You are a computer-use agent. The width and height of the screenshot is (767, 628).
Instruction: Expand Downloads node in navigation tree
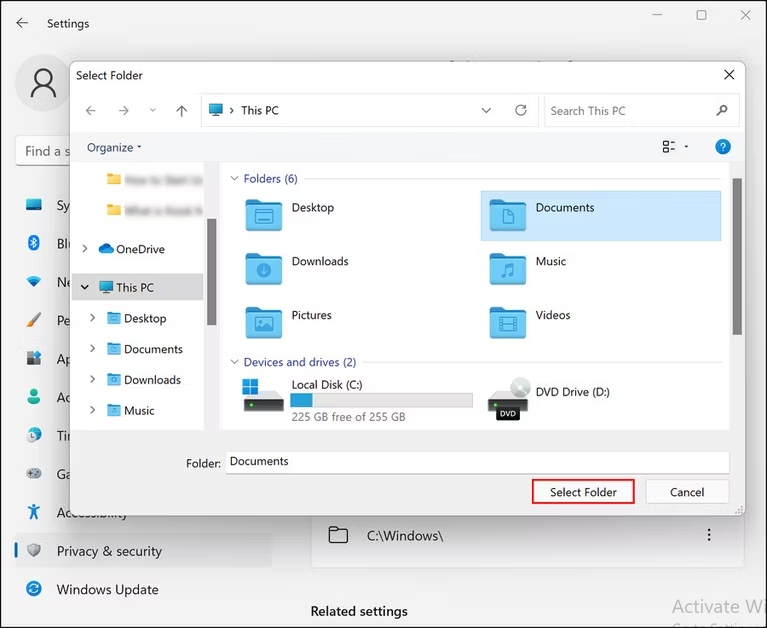[92, 379]
